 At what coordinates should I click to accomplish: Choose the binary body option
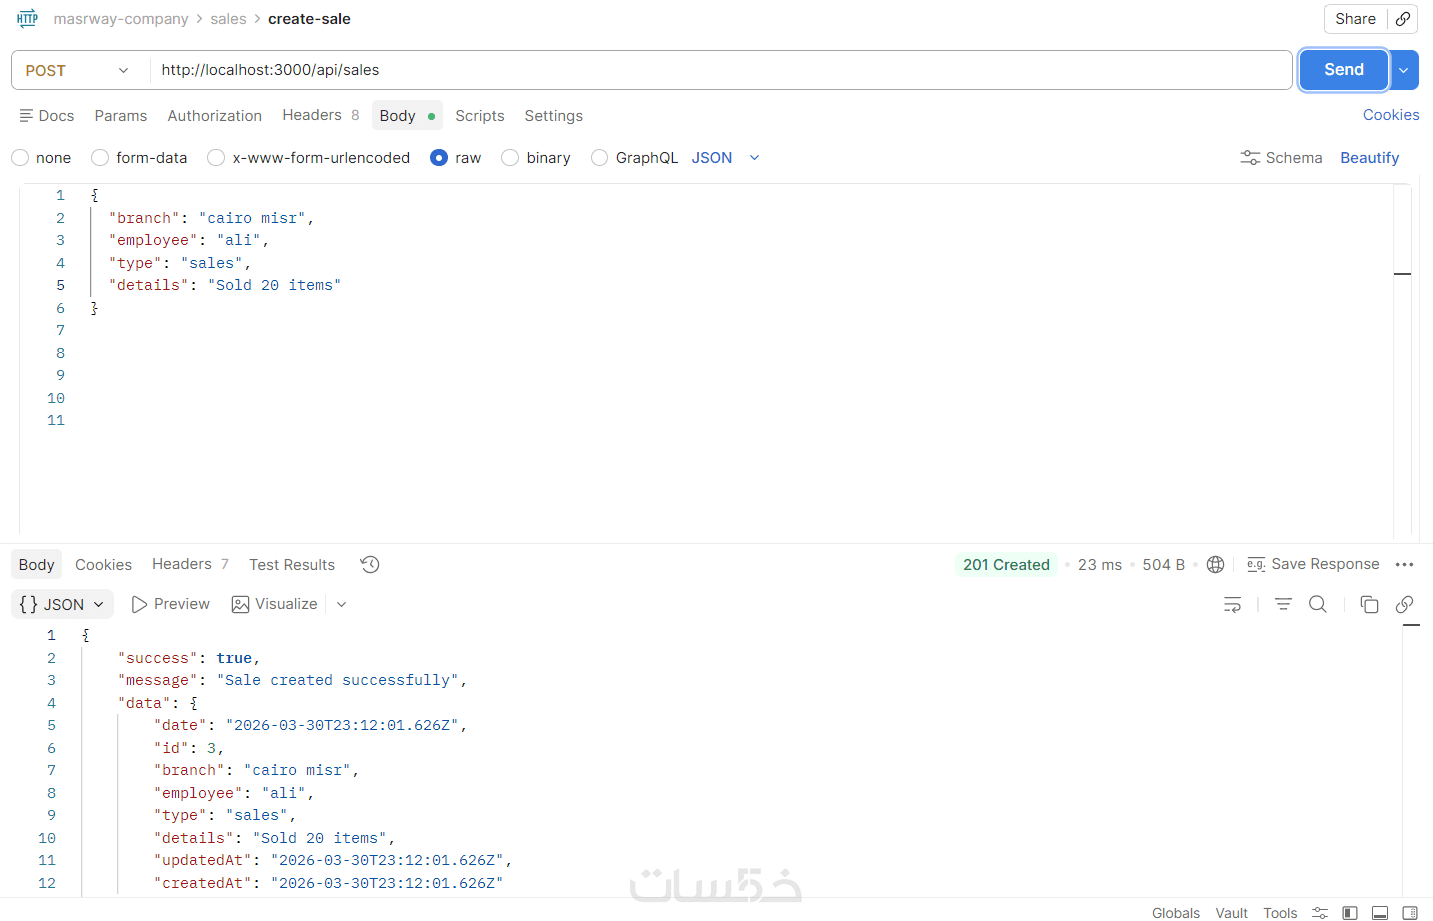(536, 158)
